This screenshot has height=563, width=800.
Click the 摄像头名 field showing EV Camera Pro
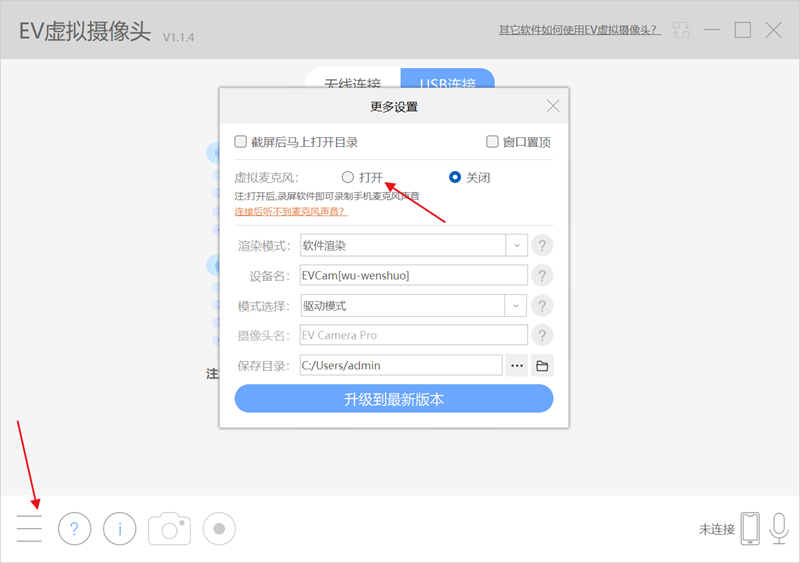pyautogui.click(x=414, y=335)
